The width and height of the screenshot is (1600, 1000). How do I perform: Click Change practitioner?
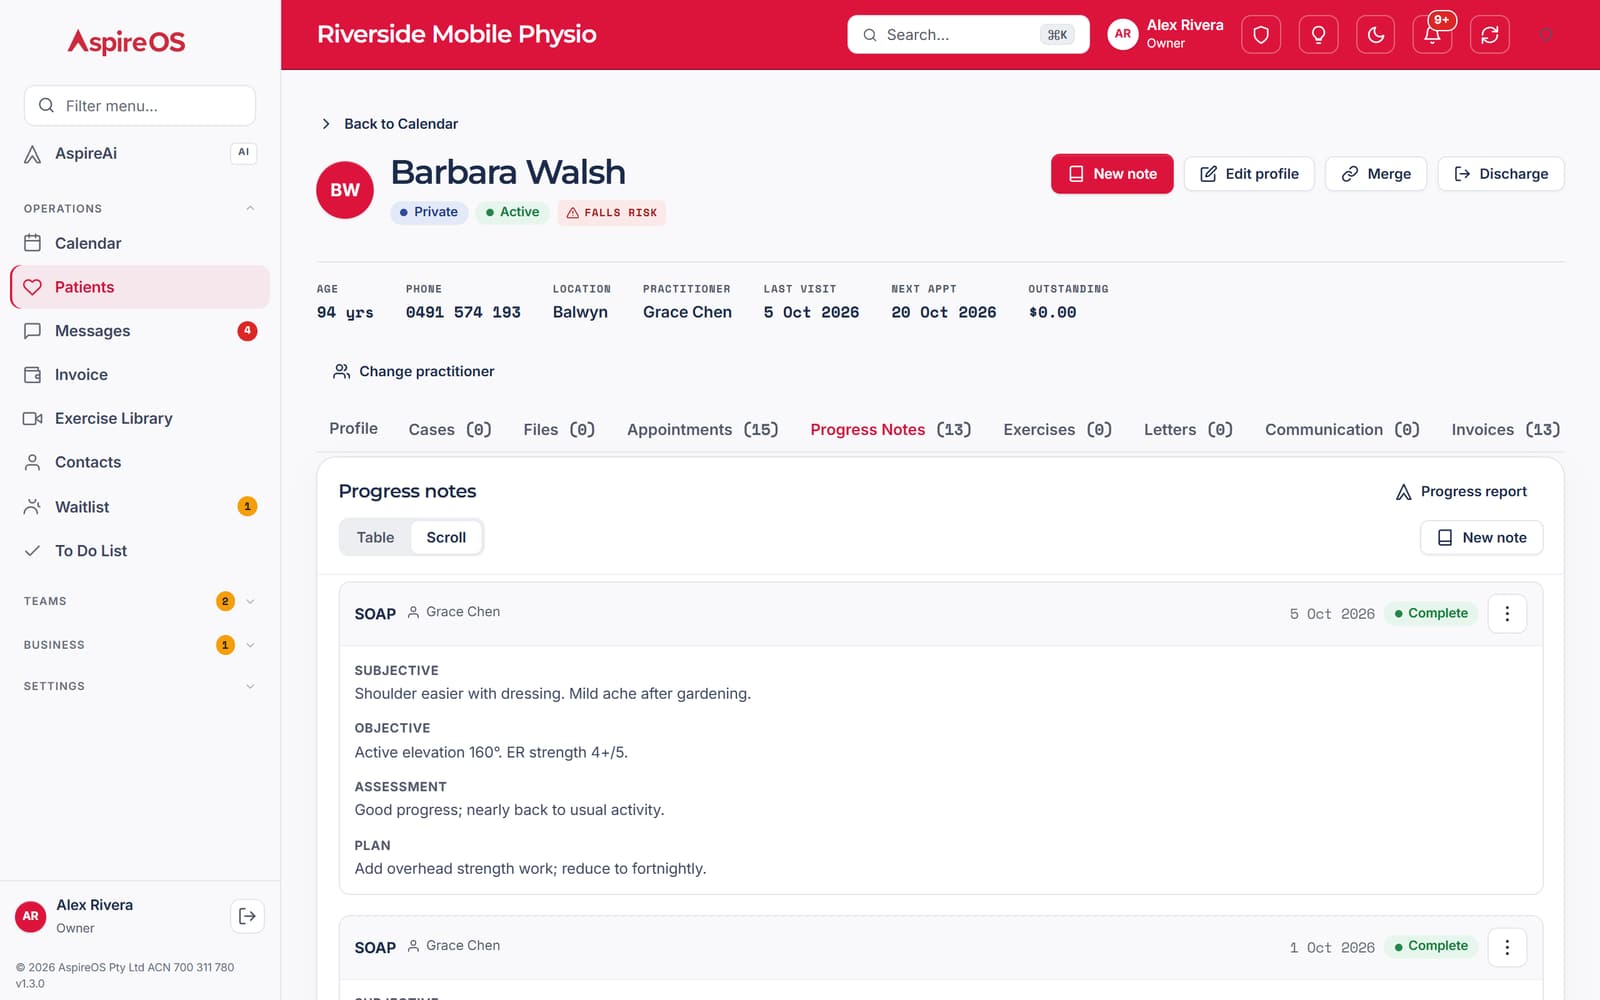414,371
